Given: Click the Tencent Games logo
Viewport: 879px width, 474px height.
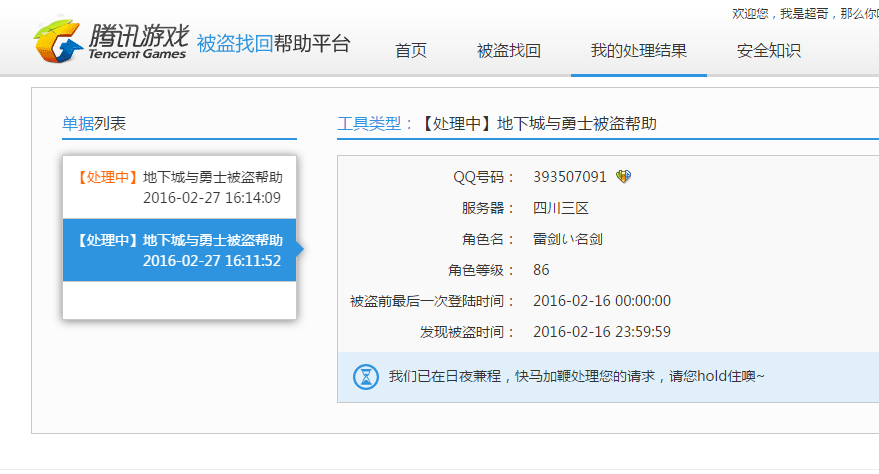Looking at the screenshot, I should click(110, 41).
